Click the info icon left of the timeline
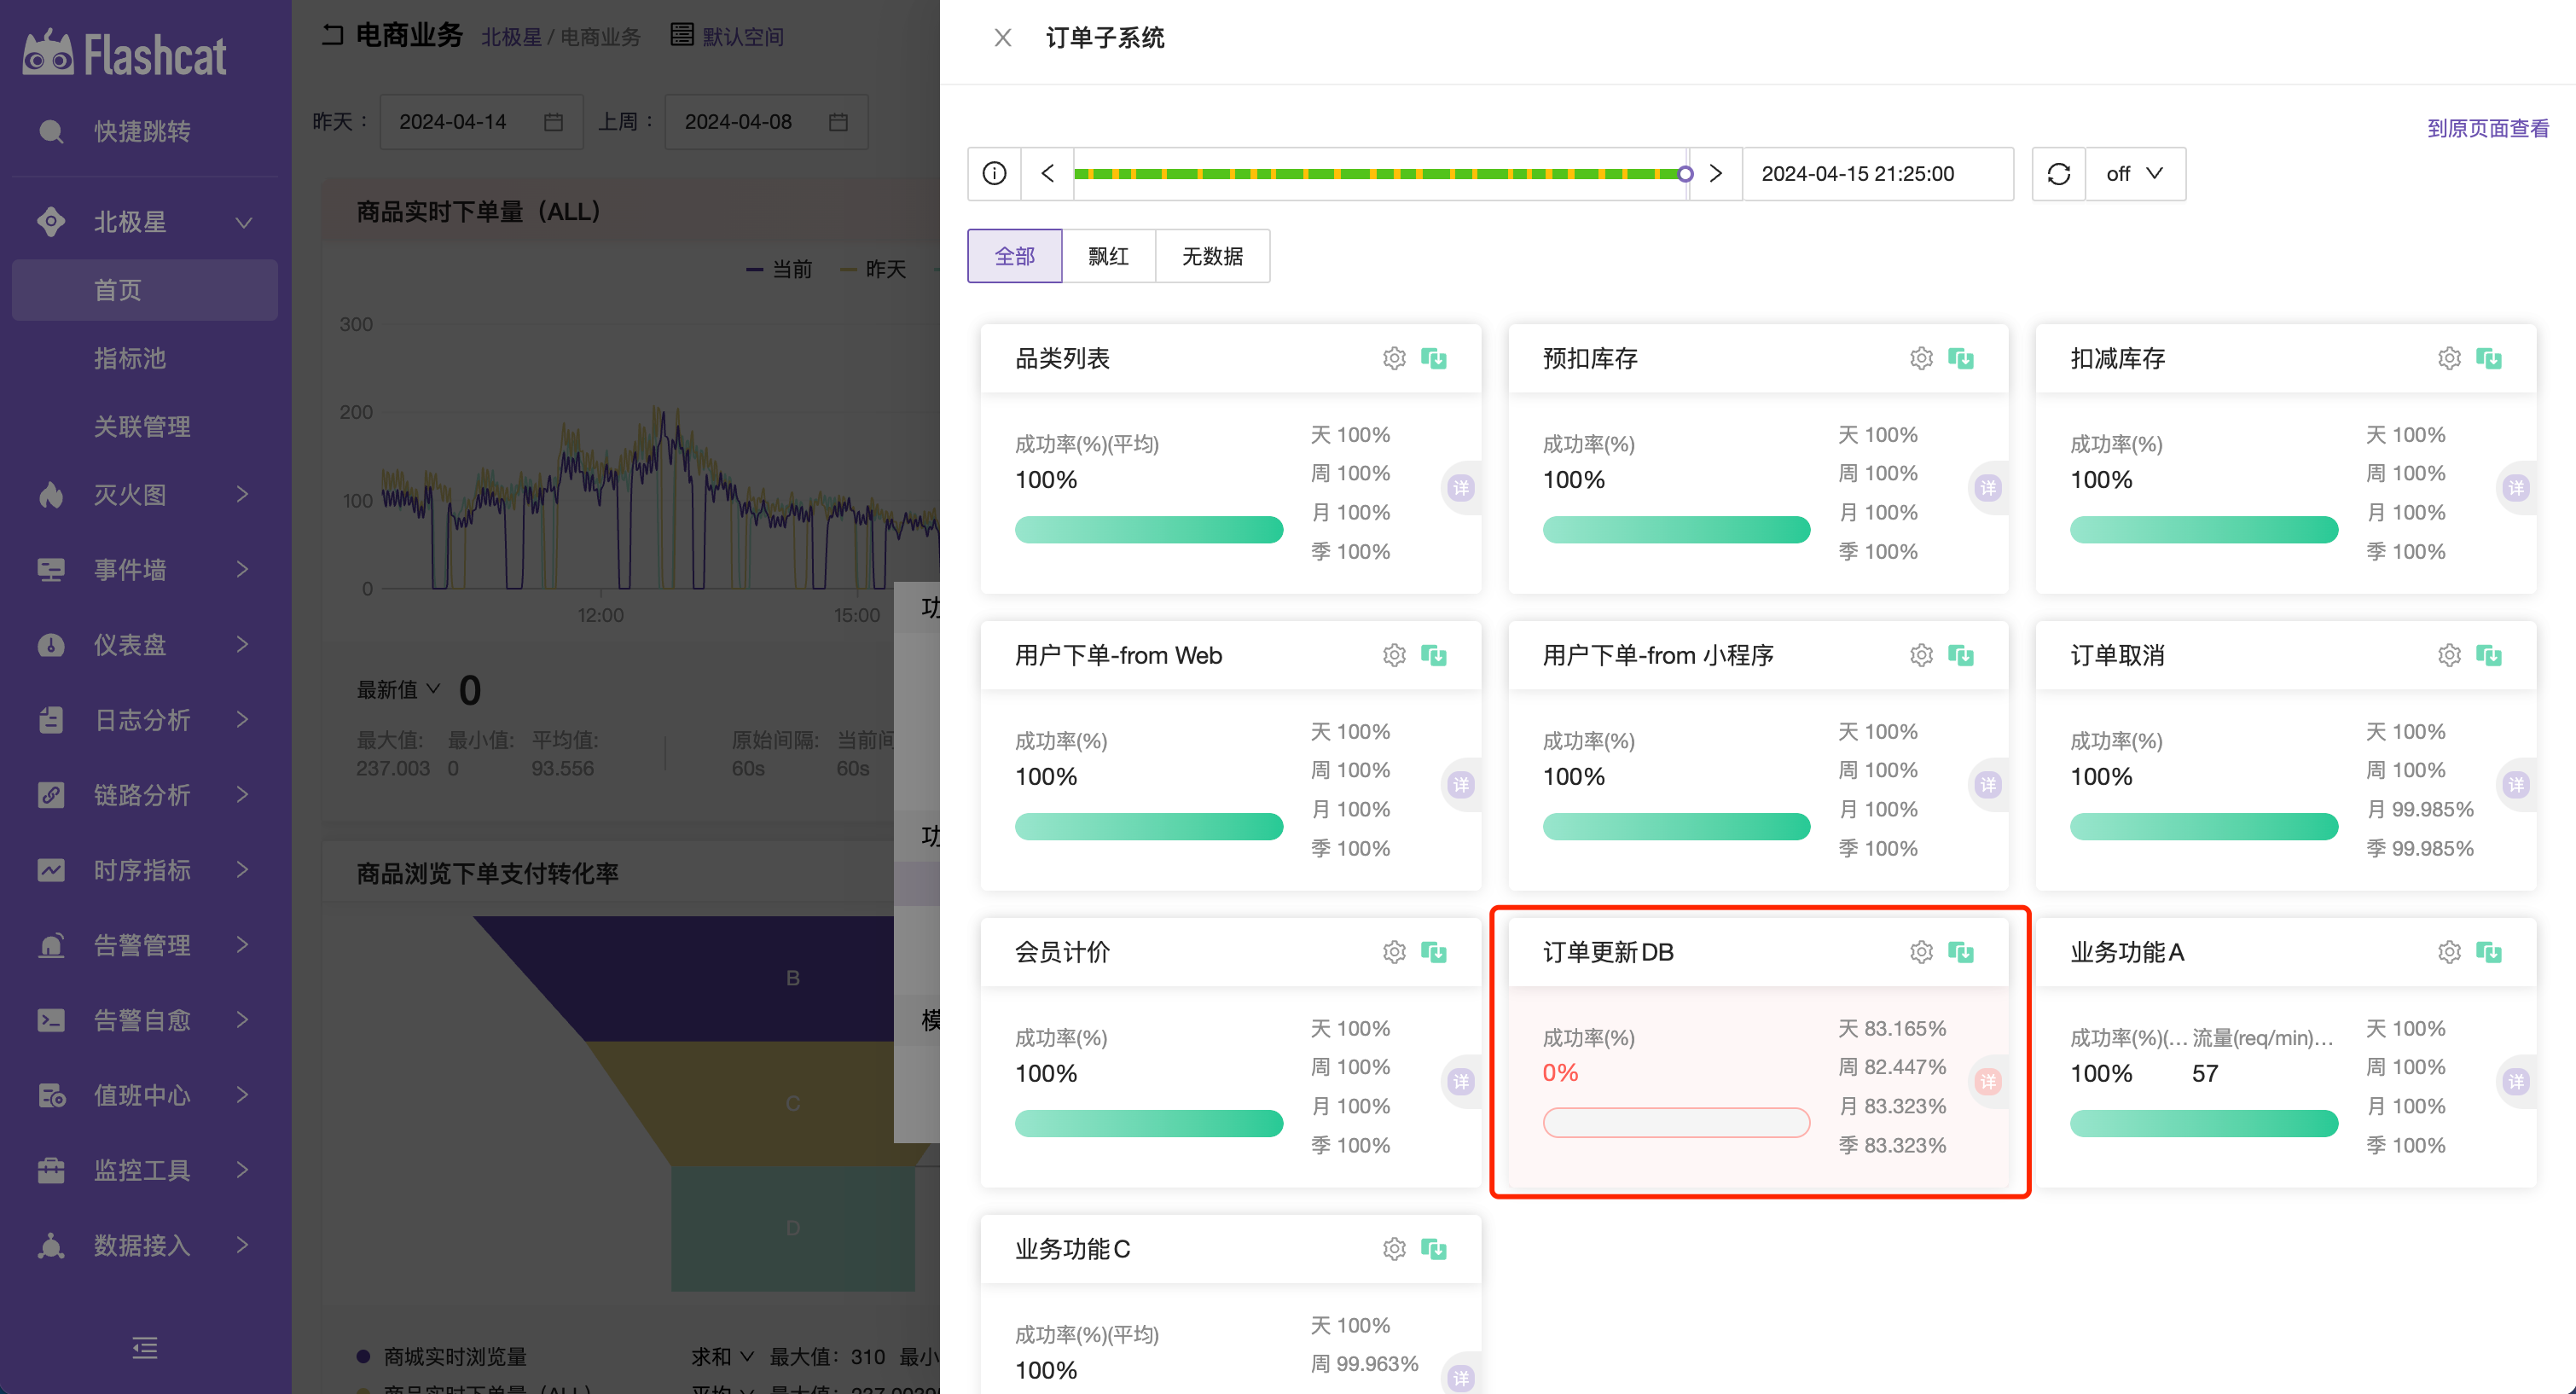Image resolution: width=2576 pixels, height=1394 pixels. [x=994, y=174]
